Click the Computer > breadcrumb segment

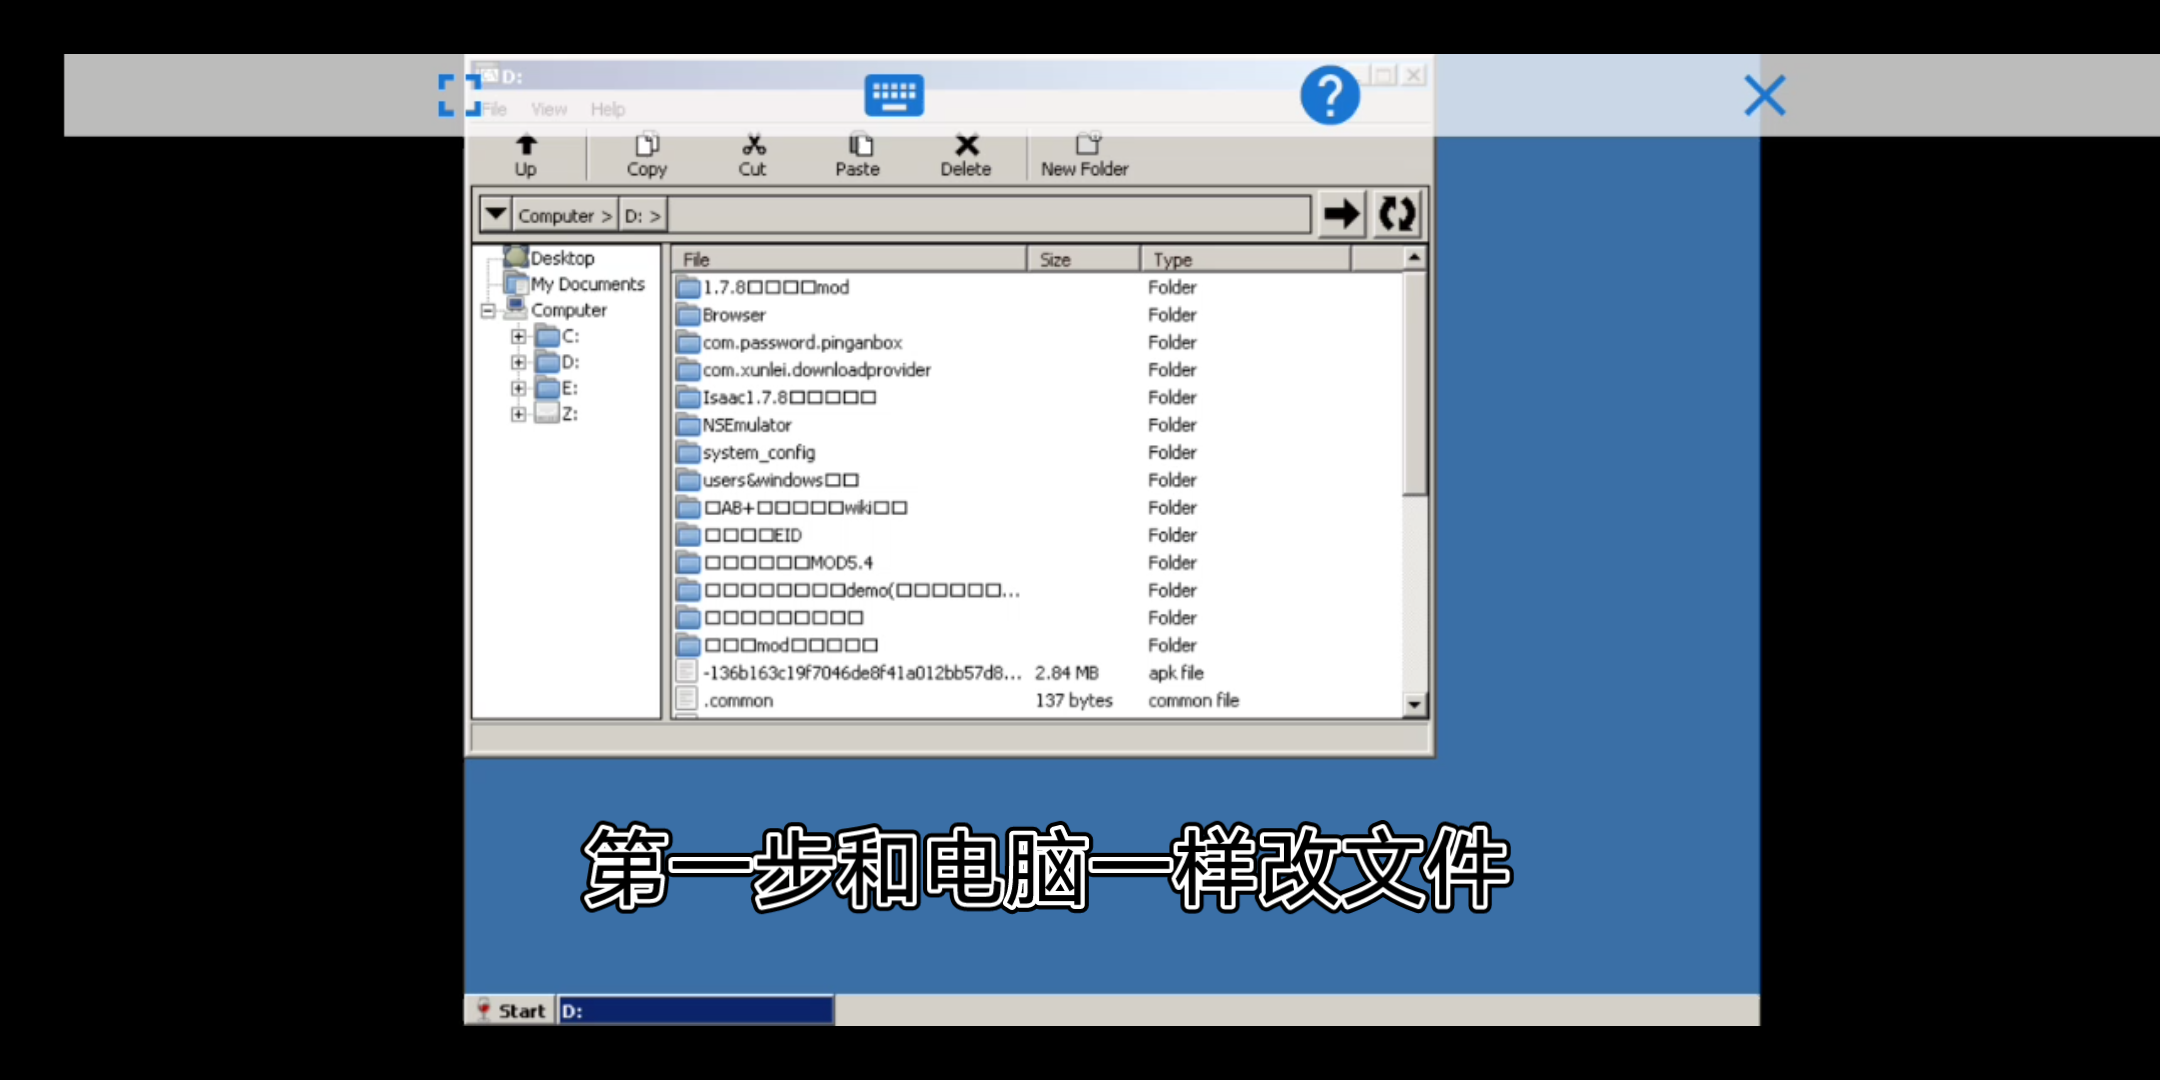coord(565,216)
